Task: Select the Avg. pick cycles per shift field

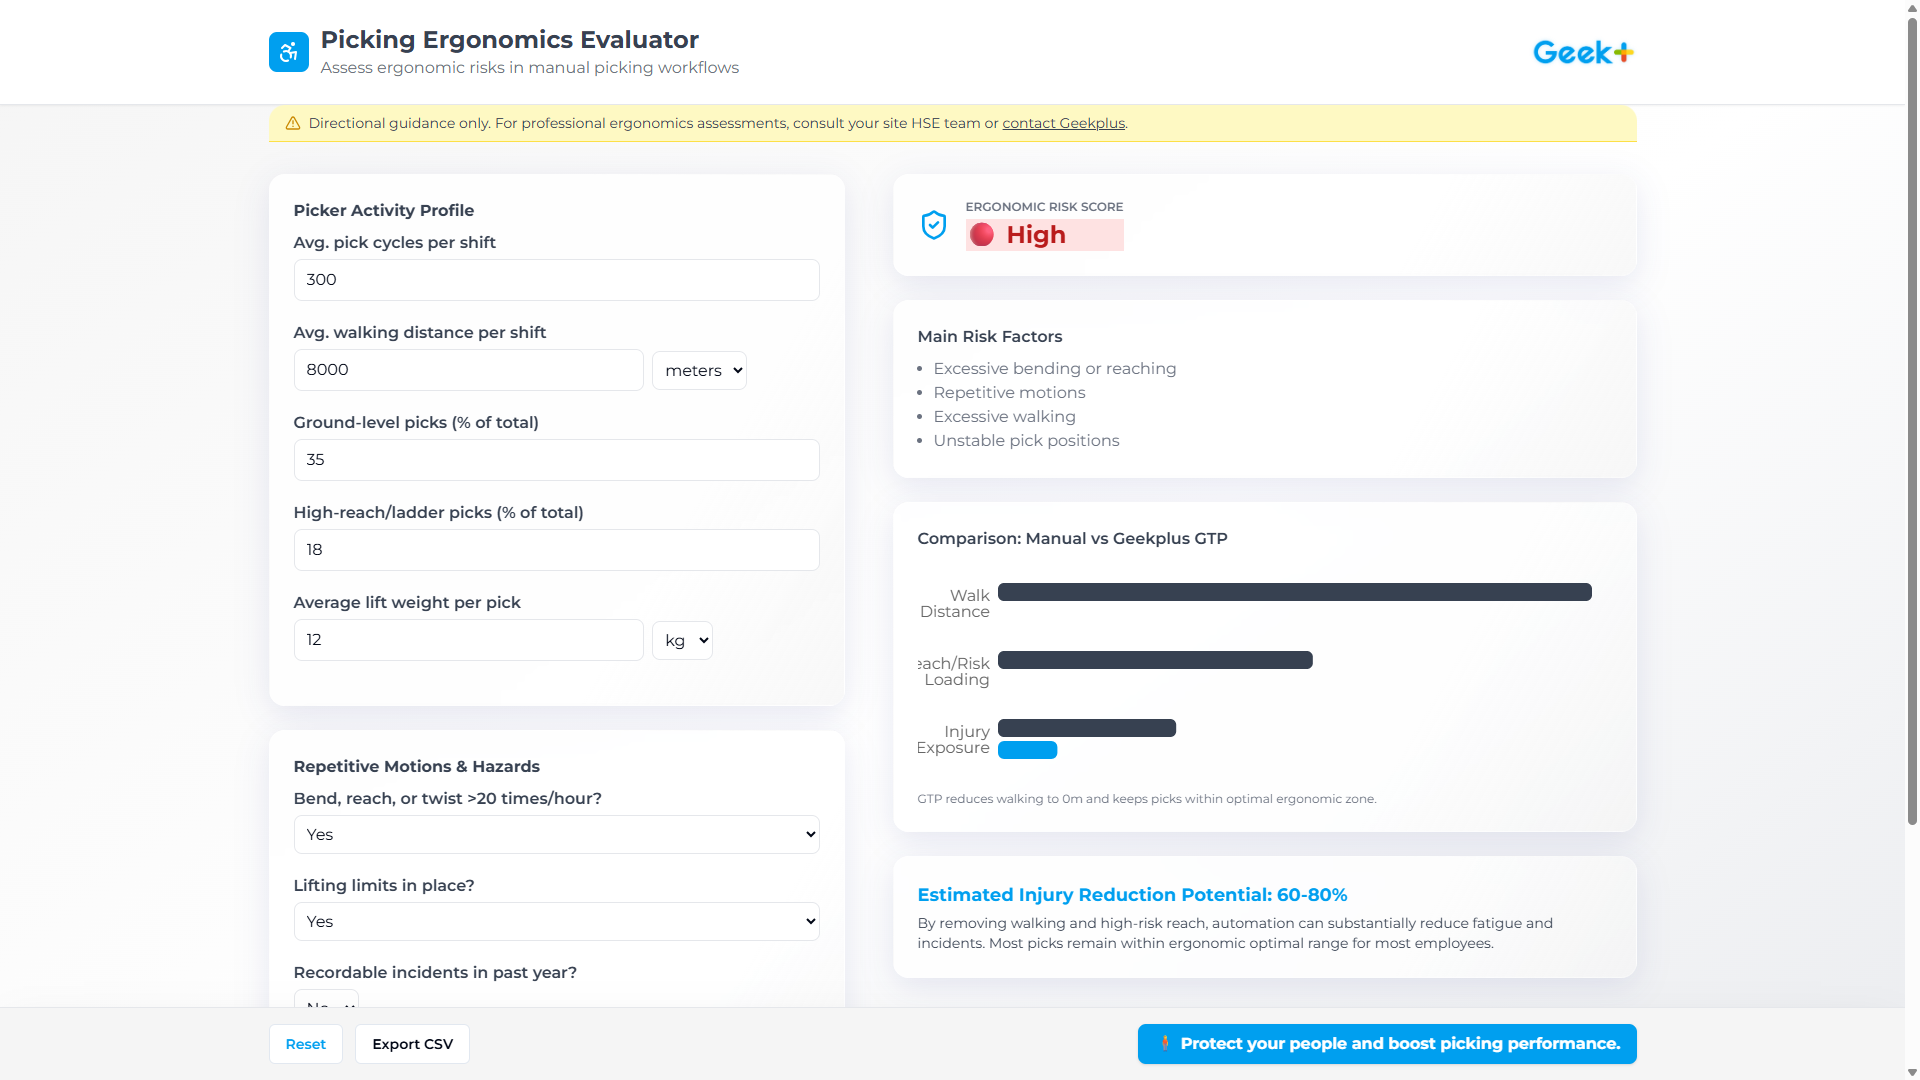Action: (x=556, y=279)
